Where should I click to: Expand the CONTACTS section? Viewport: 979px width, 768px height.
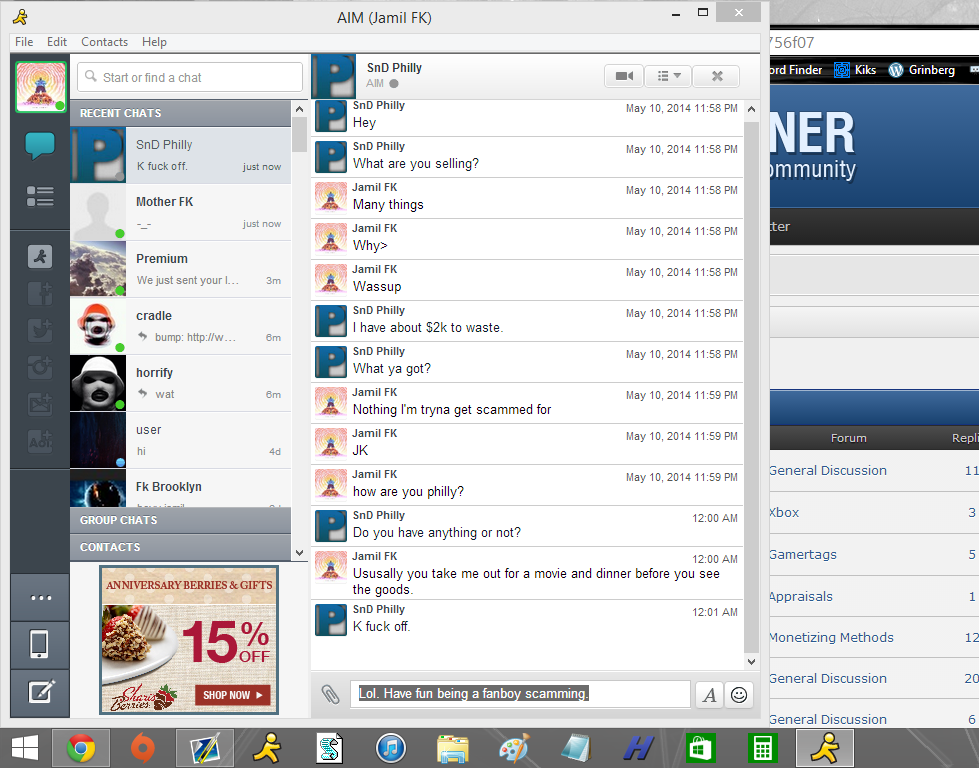pyautogui.click(x=180, y=547)
